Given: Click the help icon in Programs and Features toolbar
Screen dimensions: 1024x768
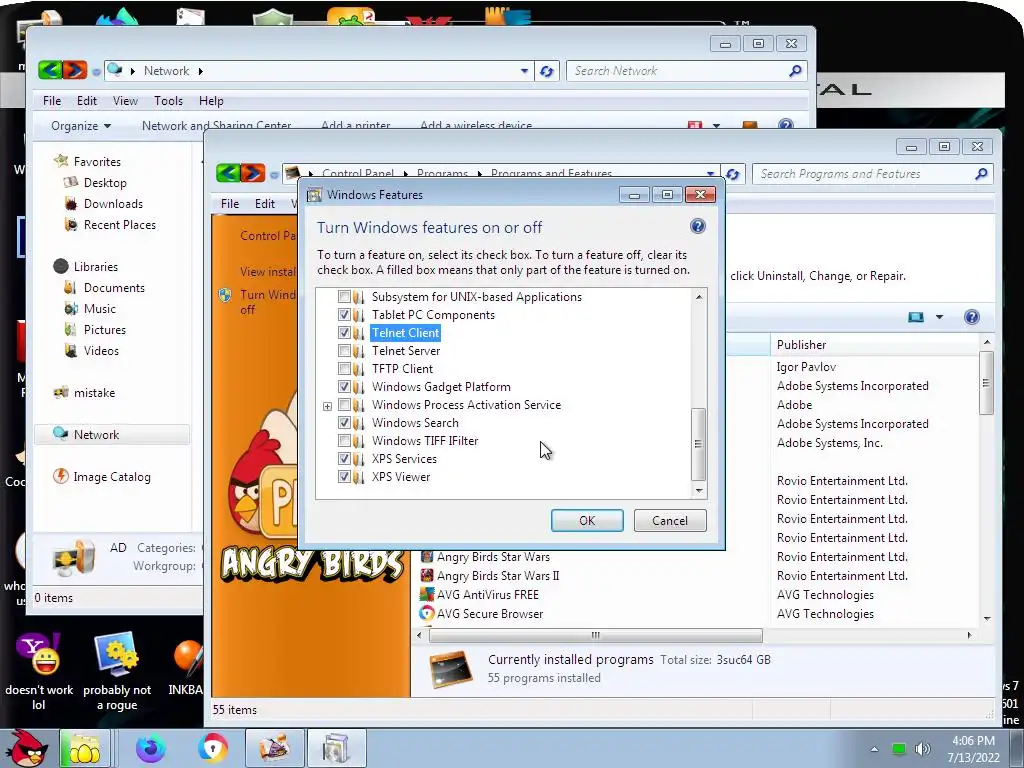Looking at the screenshot, I should click(971, 317).
